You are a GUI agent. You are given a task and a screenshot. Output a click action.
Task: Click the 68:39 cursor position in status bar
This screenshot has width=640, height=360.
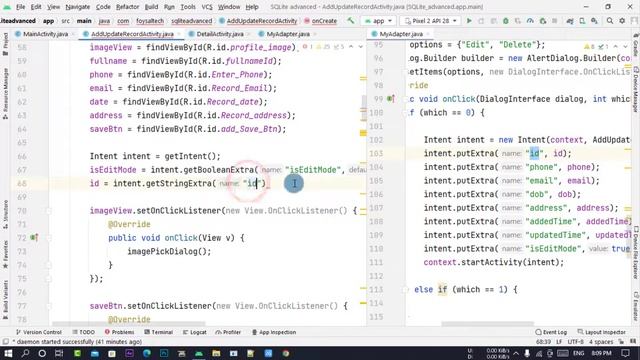click(x=543, y=342)
